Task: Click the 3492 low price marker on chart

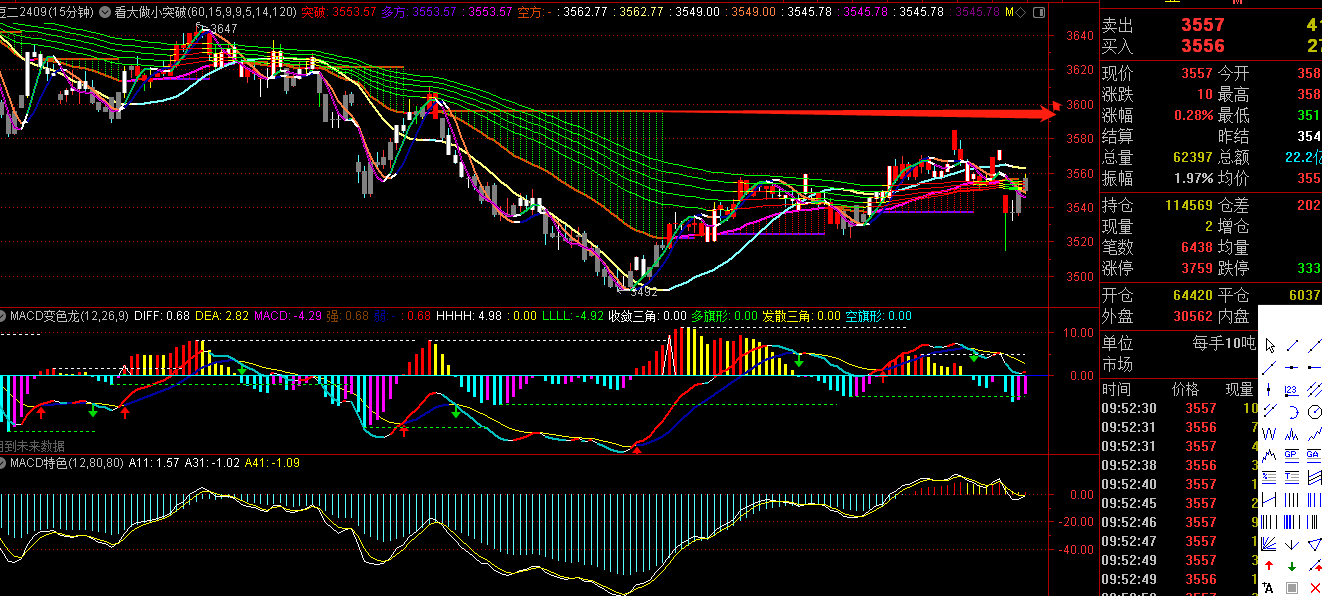Action: (x=643, y=292)
